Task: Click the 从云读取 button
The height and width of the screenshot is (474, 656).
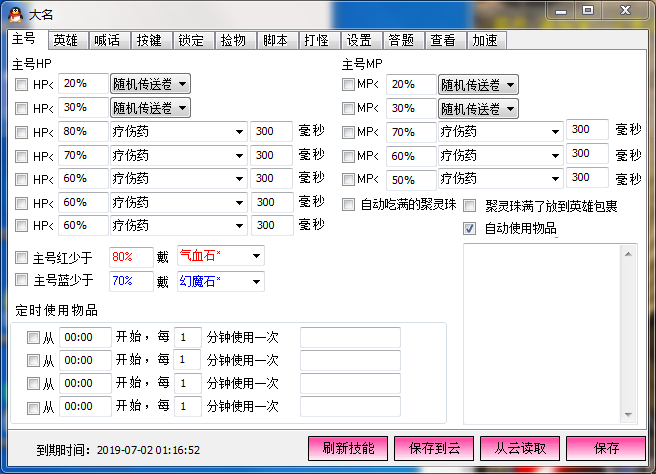Action: point(520,448)
